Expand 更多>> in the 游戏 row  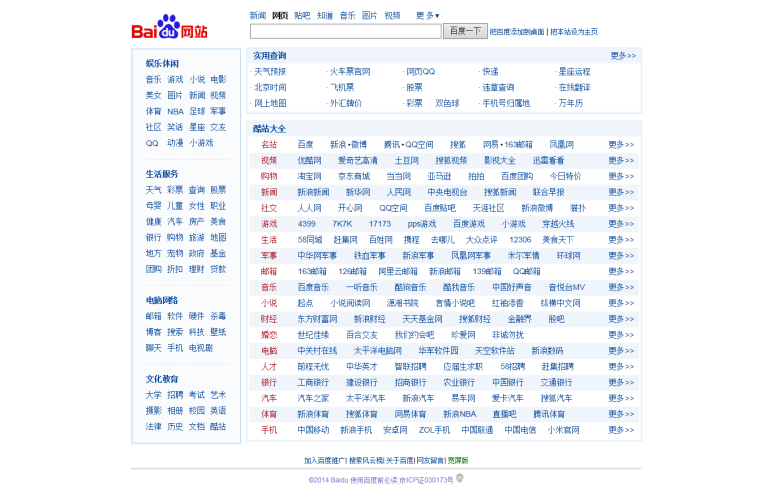(621, 224)
